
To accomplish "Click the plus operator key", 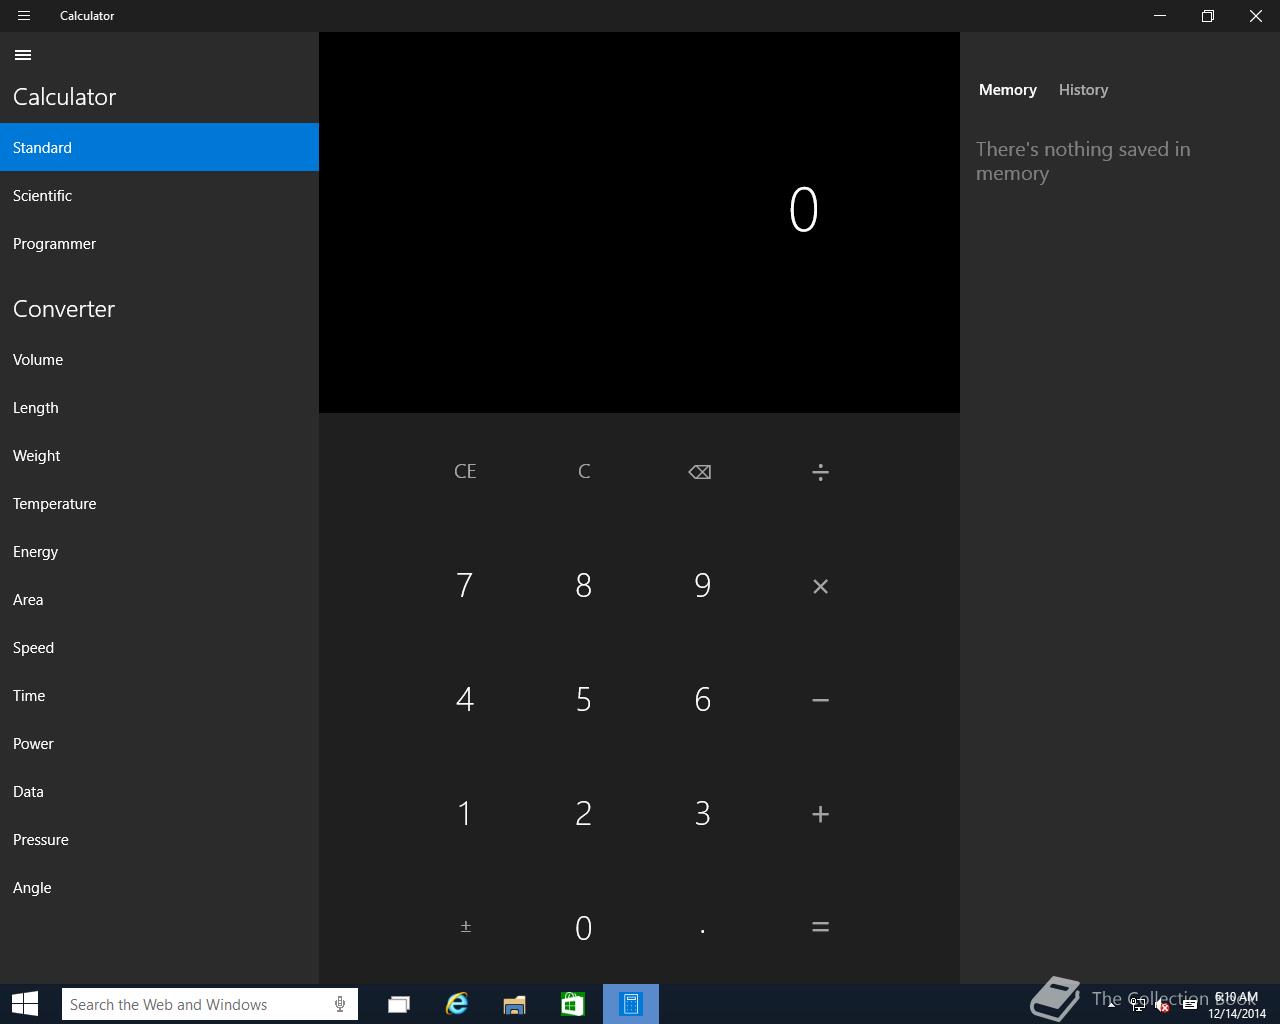I will [x=820, y=814].
